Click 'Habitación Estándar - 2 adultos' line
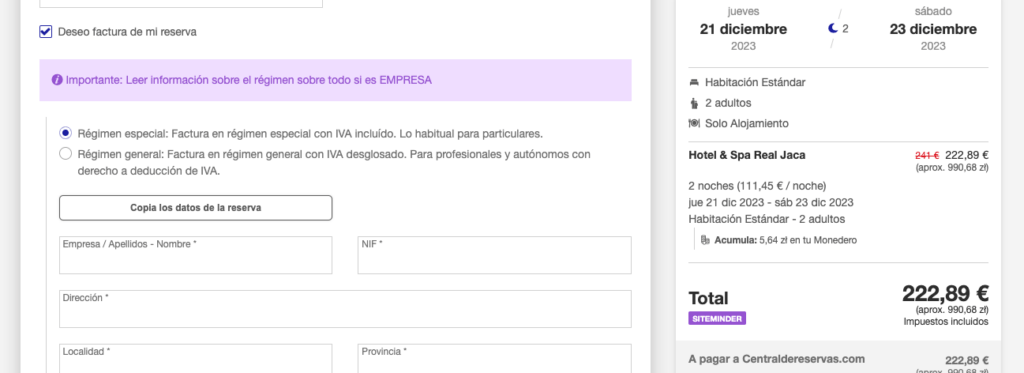 pos(767,219)
